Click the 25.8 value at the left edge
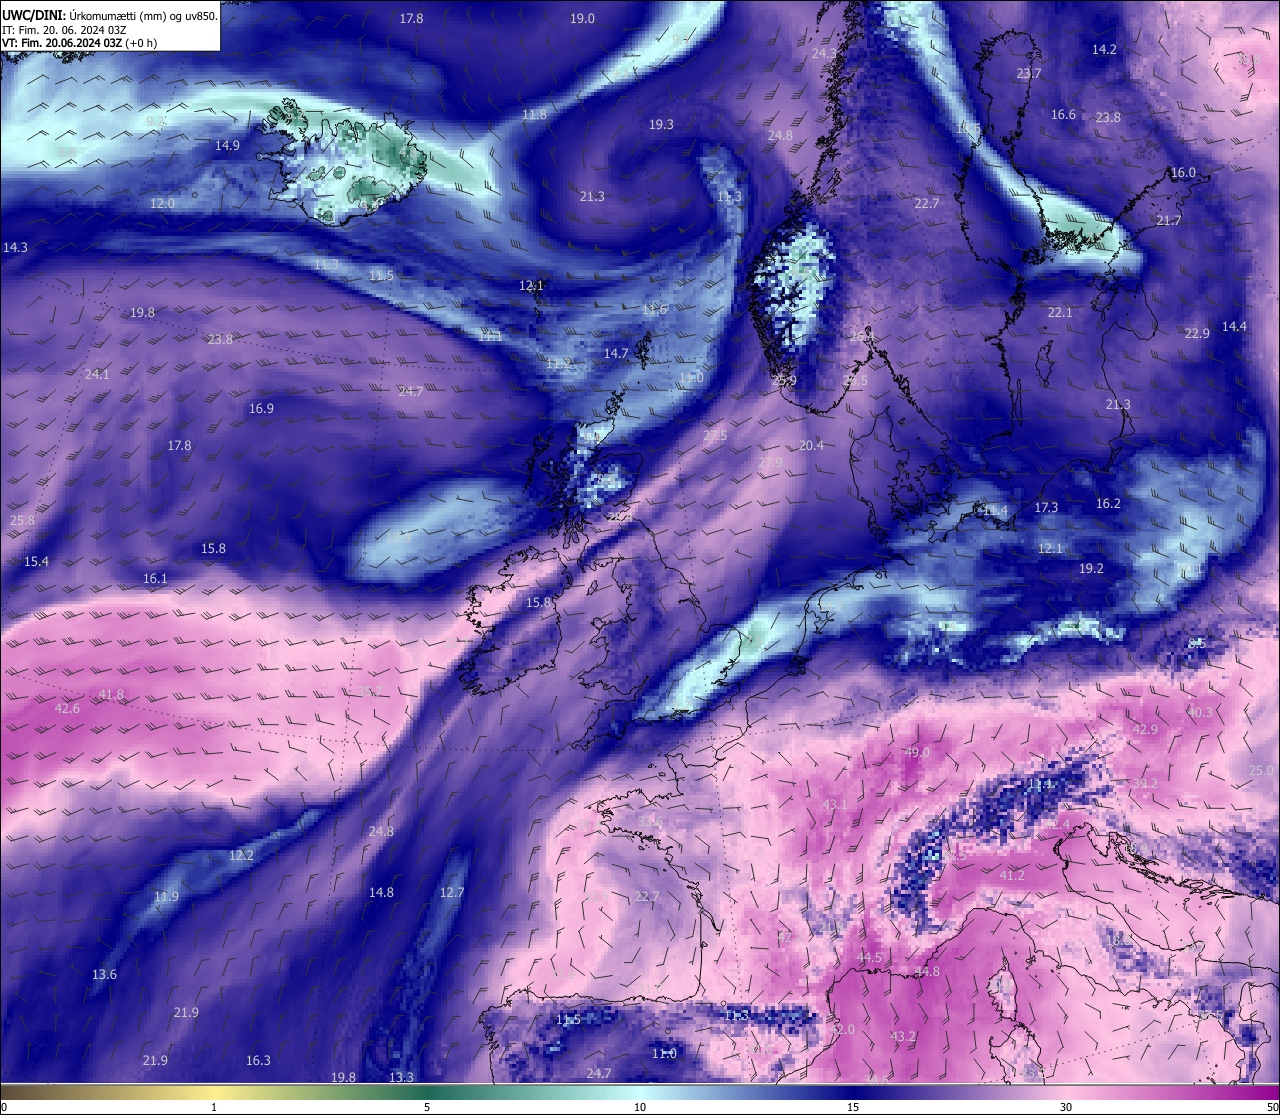The height and width of the screenshot is (1115, 1280). point(22,520)
